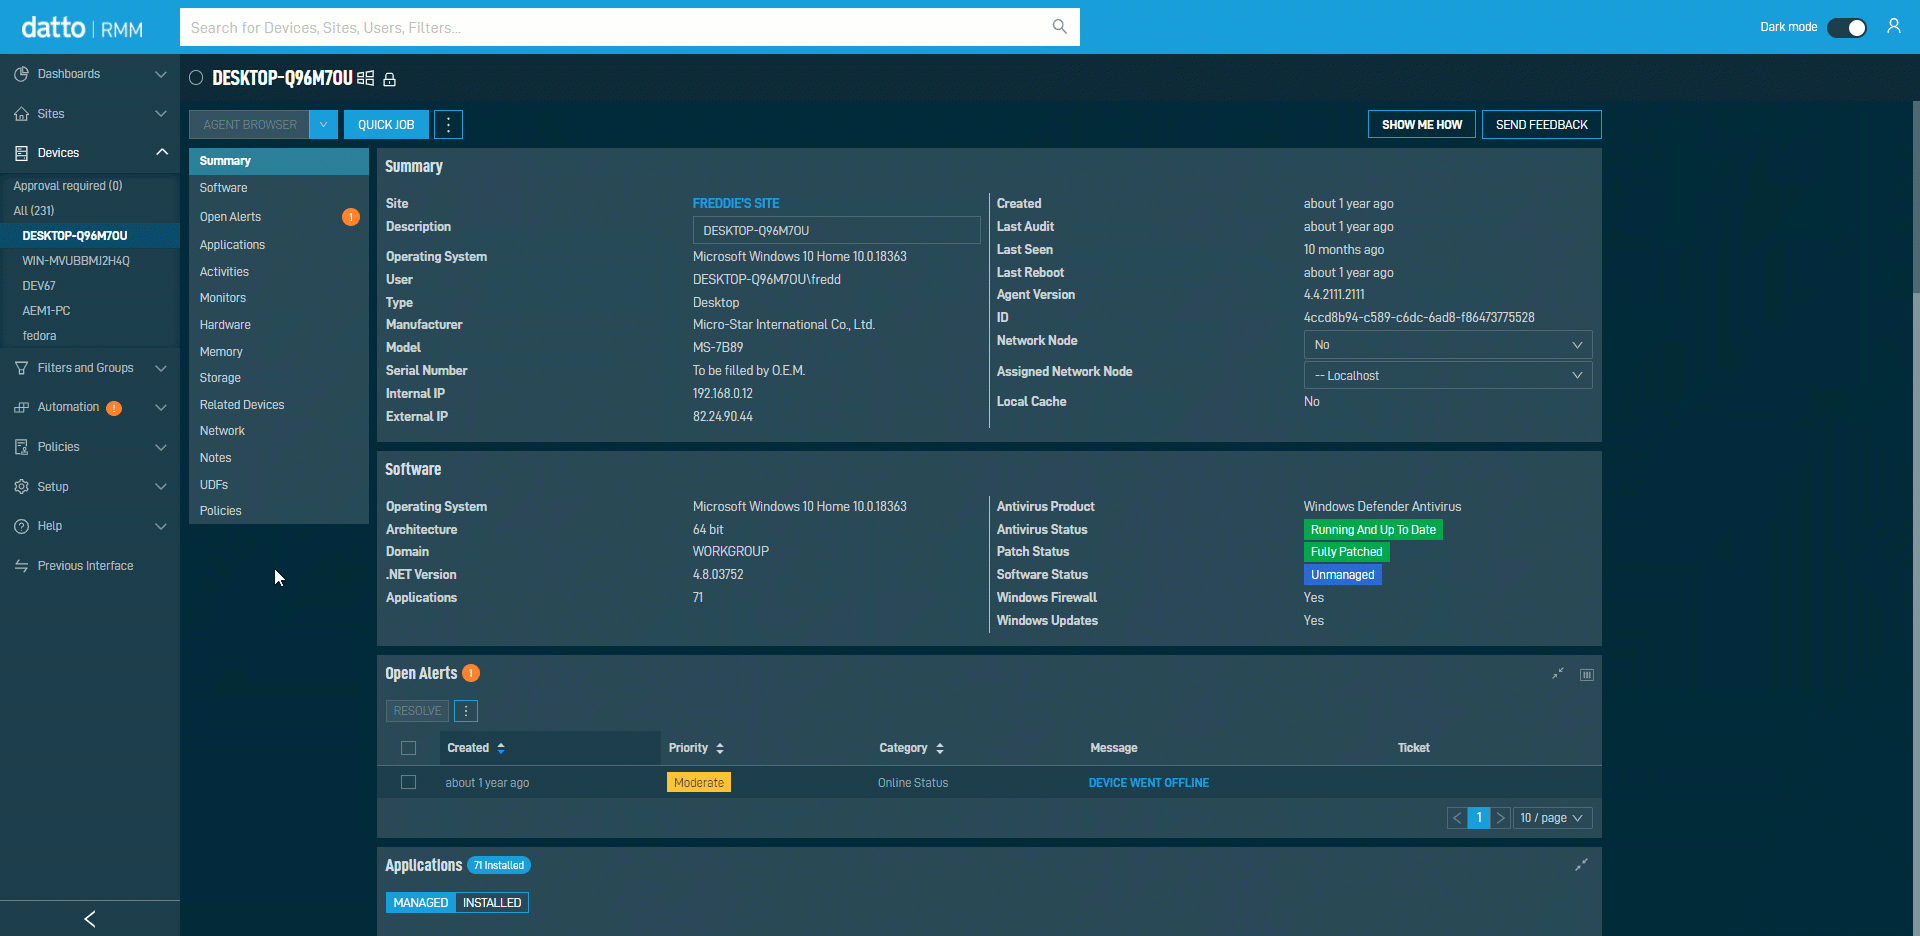Switch to the Managed applications tab
The height and width of the screenshot is (936, 1920).
pos(421,903)
